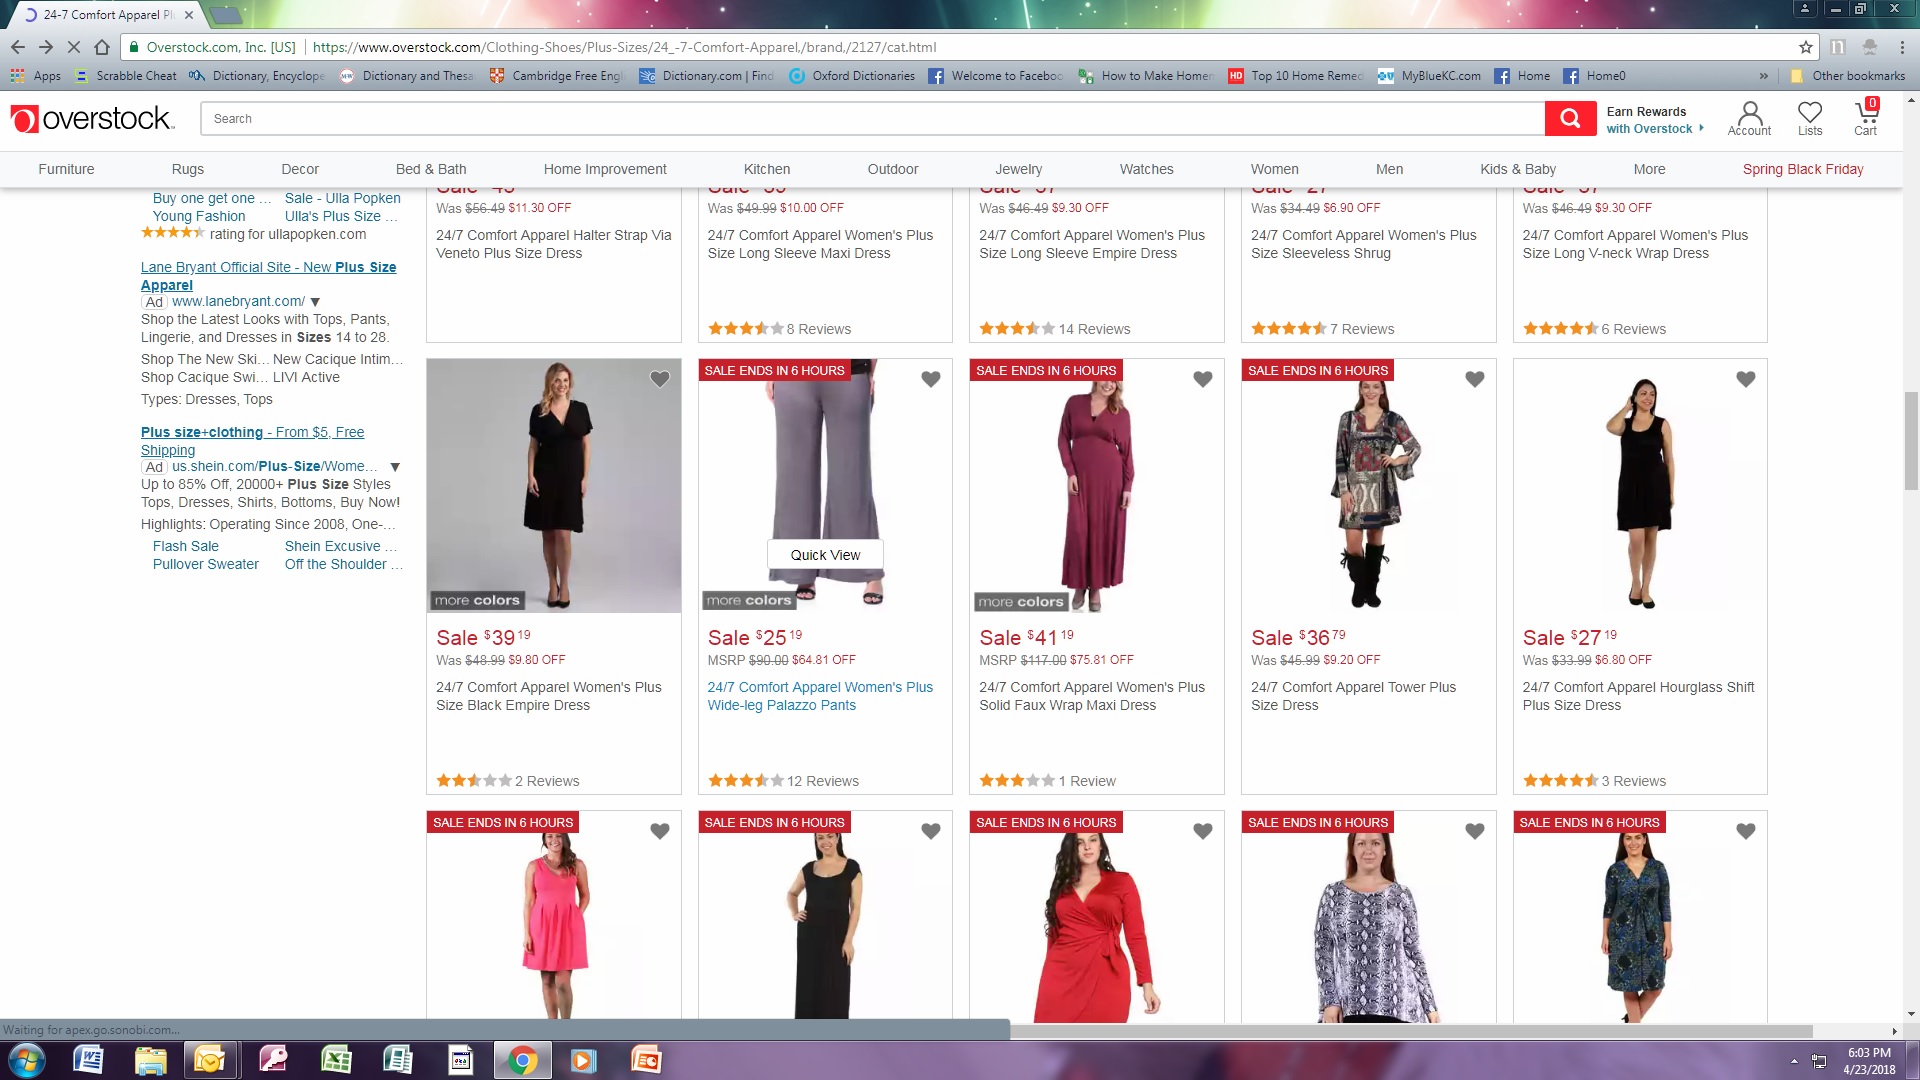Click the vertical page scrollbar
The image size is (1920, 1080).
[x=1911, y=440]
